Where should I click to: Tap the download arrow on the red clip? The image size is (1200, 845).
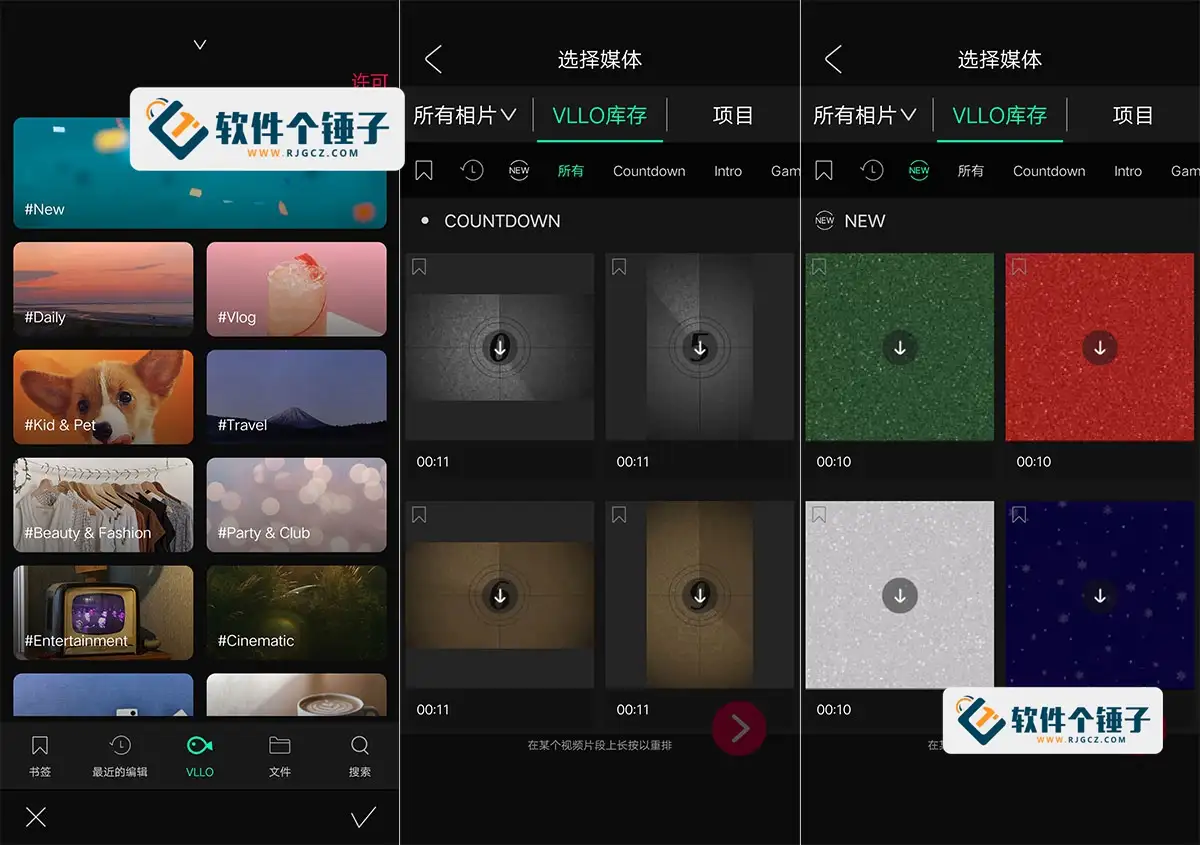click(x=1099, y=347)
